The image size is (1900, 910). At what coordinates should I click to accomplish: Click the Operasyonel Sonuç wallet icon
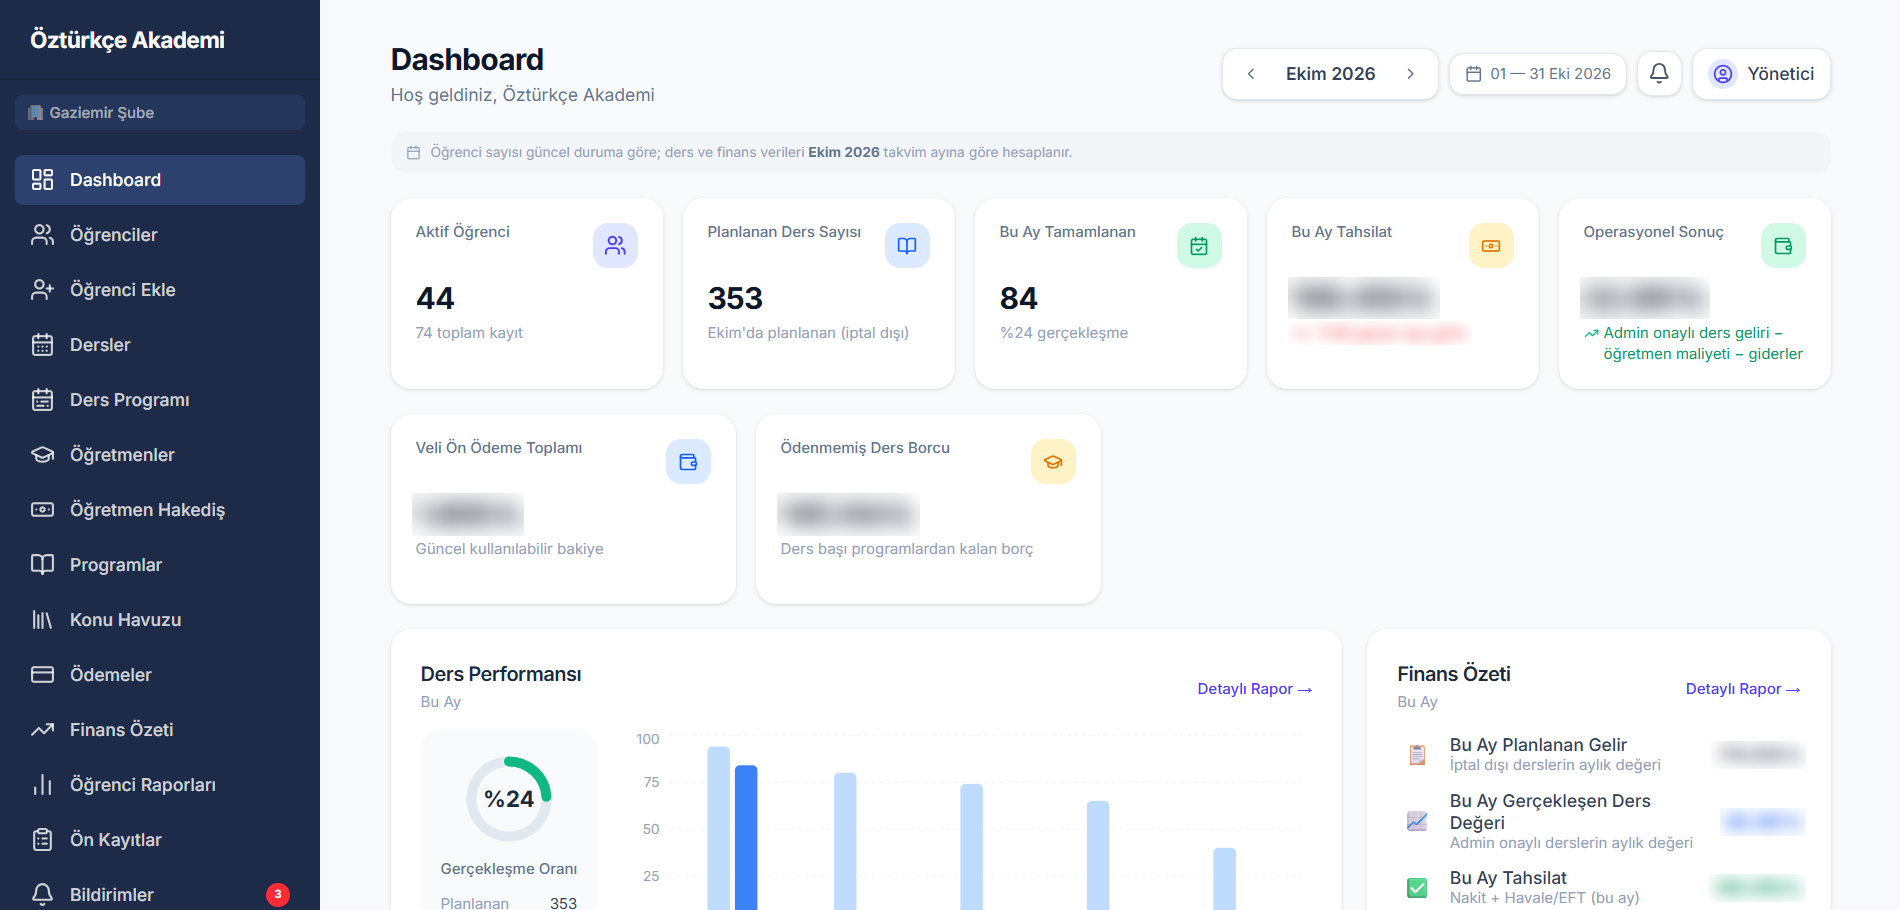(1783, 245)
